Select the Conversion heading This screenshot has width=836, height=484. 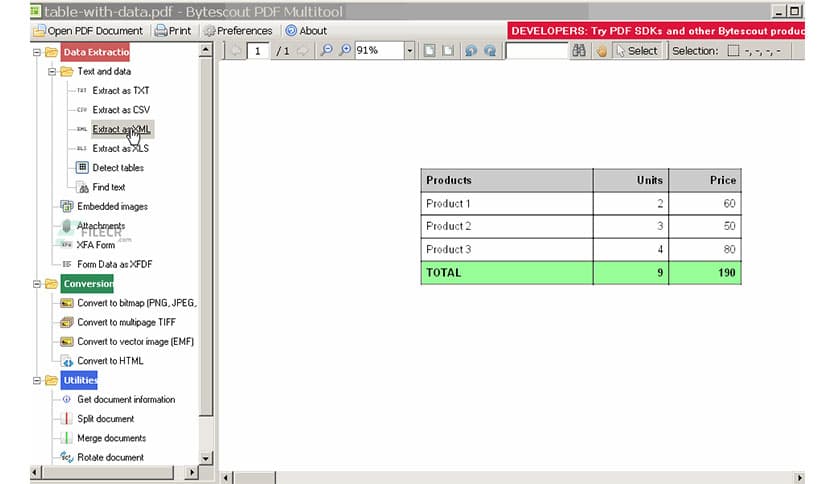87,284
